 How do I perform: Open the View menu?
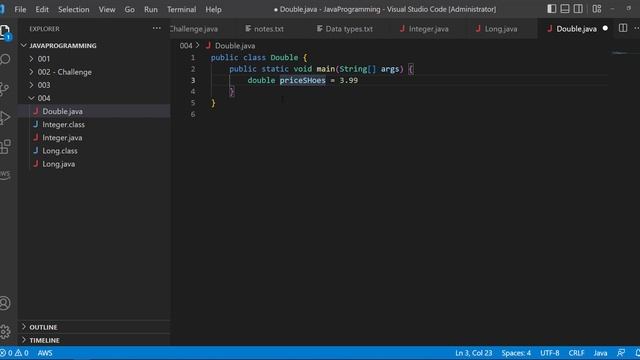107,9
